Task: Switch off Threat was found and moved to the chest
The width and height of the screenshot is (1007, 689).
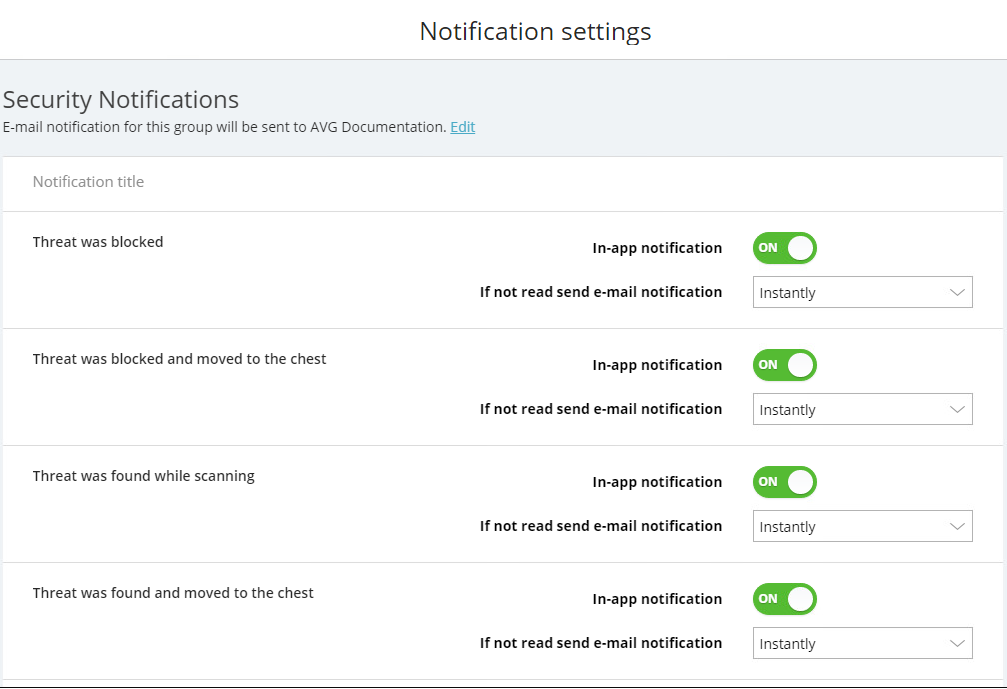Action: point(784,599)
